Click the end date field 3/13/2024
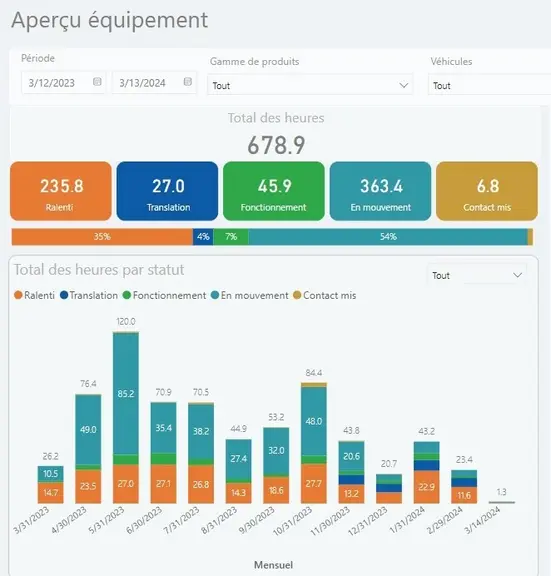The height and width of the screenshot is (576, 551). (x=154, y=83)
